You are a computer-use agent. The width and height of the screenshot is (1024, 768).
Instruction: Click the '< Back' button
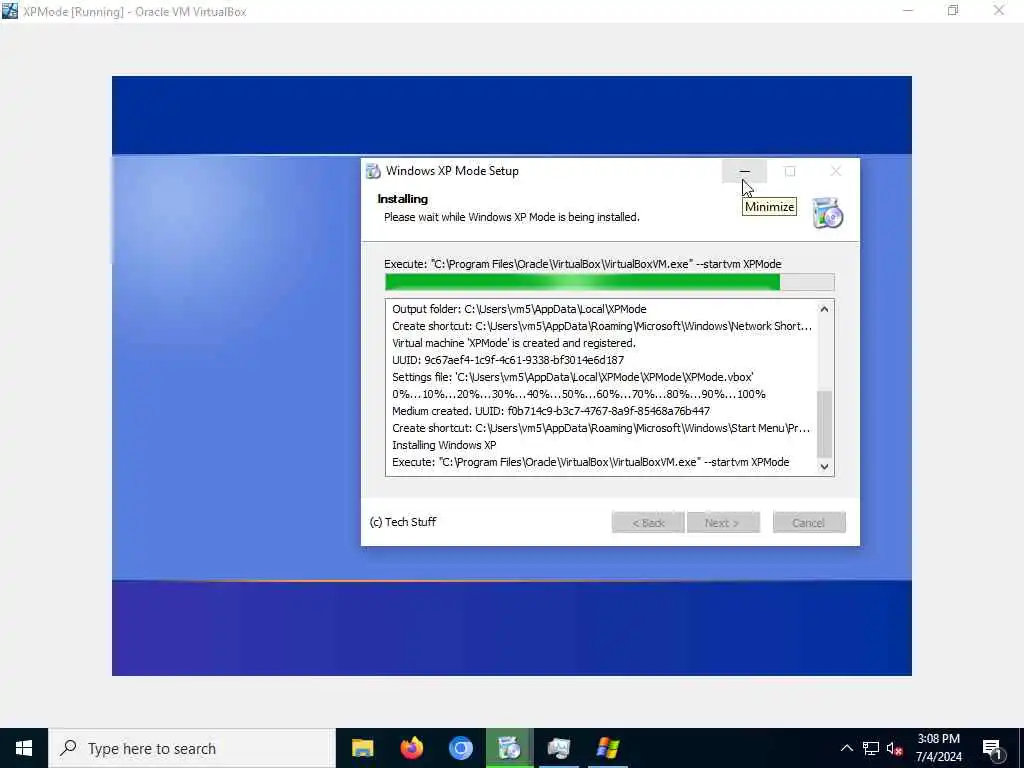coord(648,522)
